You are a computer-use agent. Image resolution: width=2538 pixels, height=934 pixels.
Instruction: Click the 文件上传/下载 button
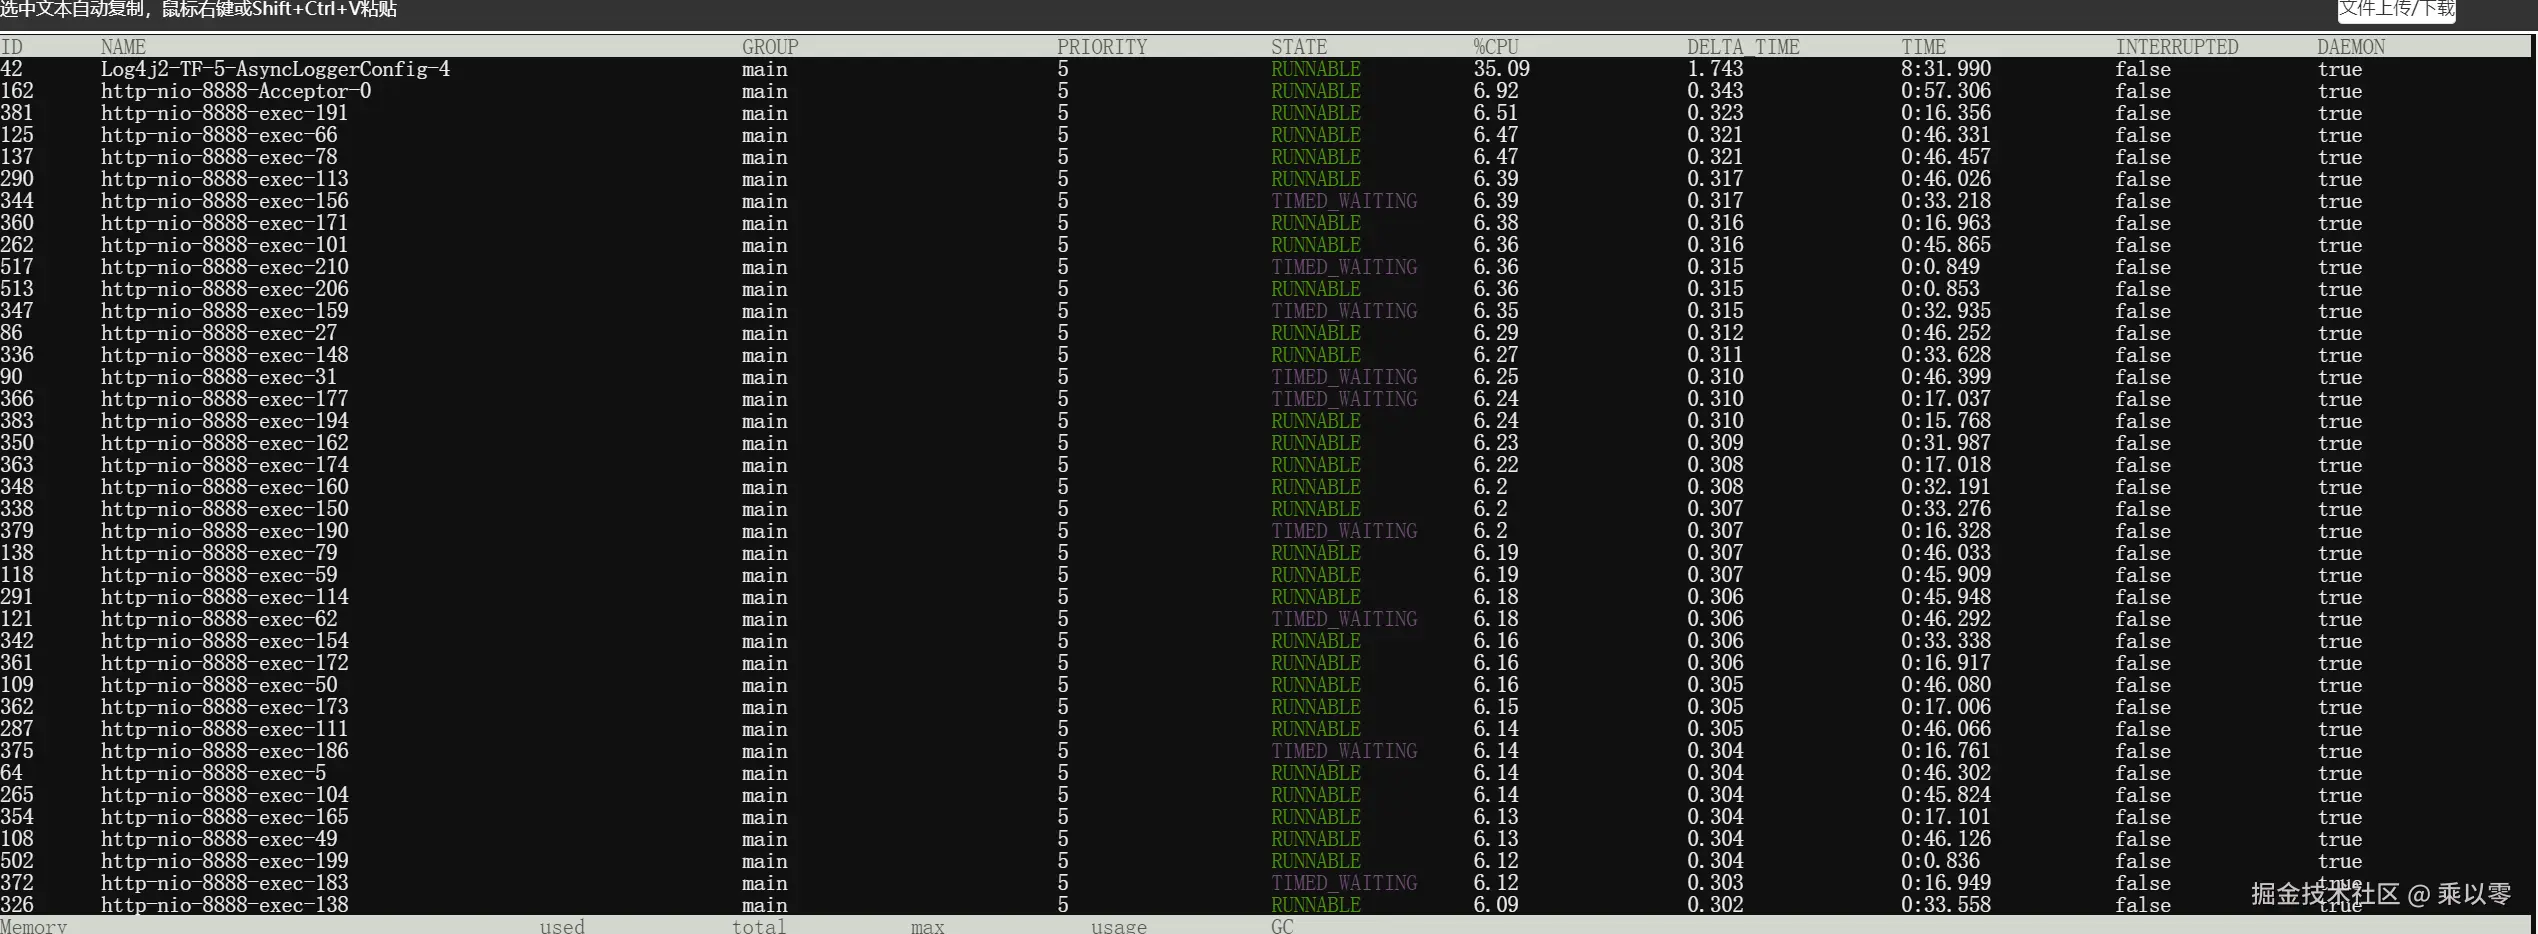pyautogui.click(x=2396, y=9)
